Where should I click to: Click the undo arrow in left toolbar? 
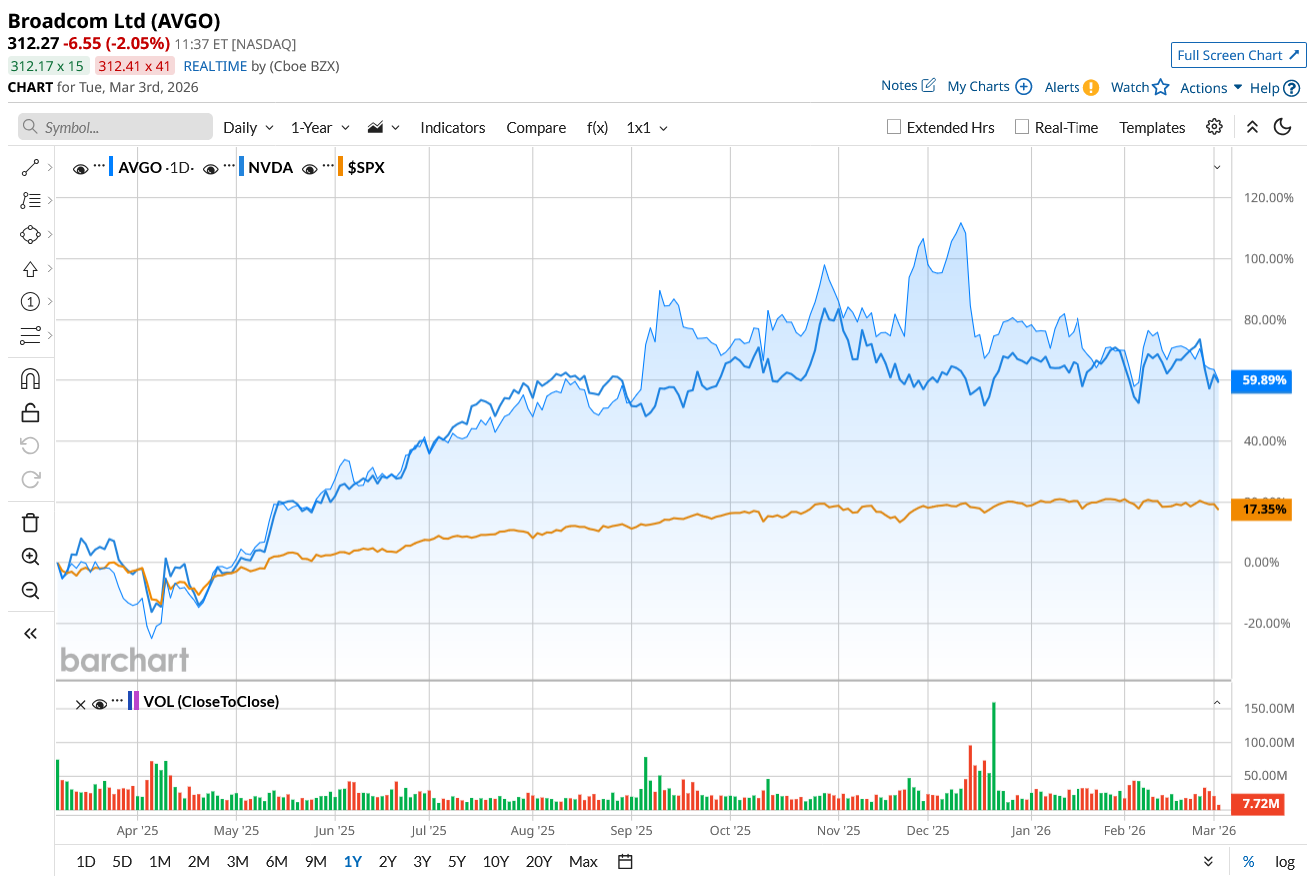click(x=30, y=446)
